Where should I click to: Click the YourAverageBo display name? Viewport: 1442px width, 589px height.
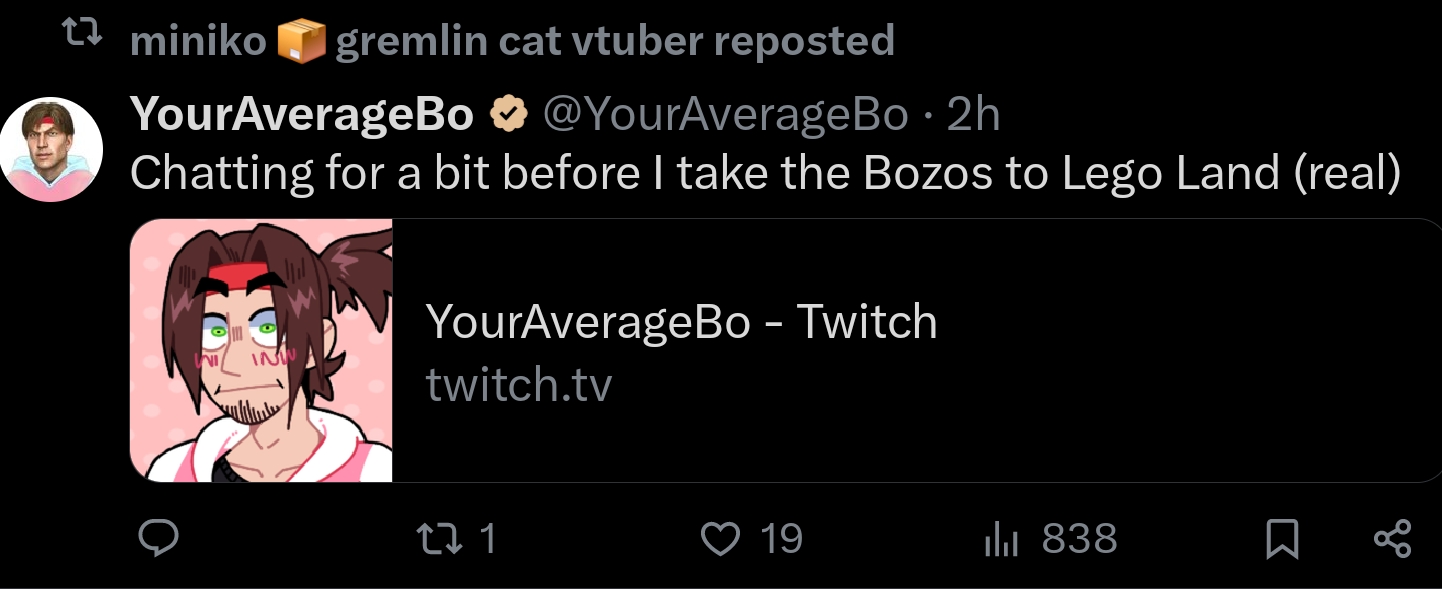302,116
